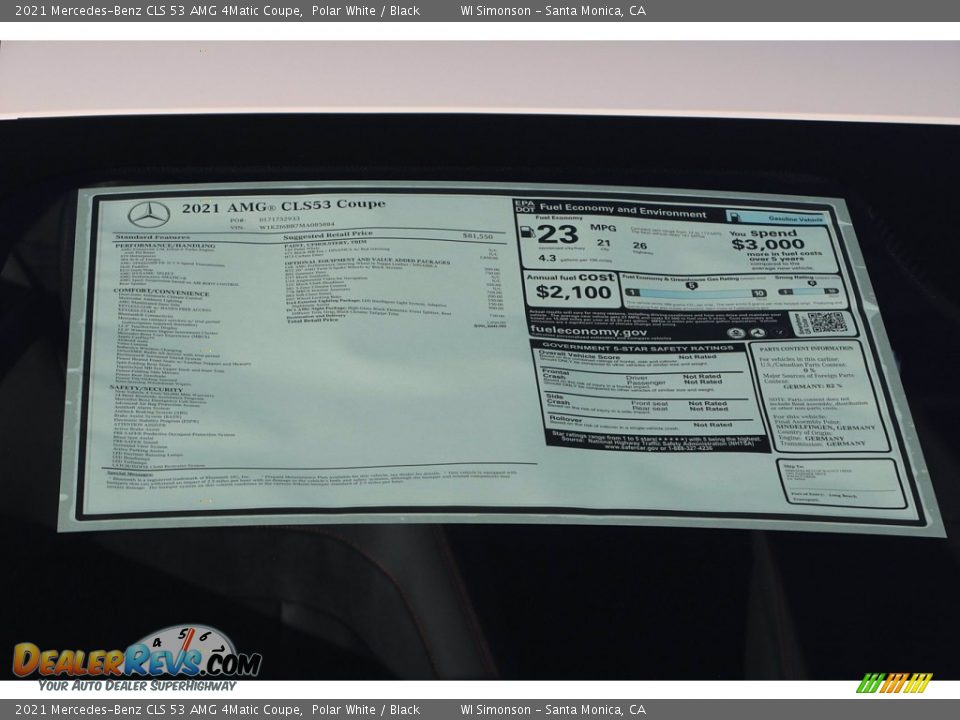Click 'WI Simonson - Santa Monica, CA' in bottom caption
This screenshot has height=720, width=960.
pos(553,710)
